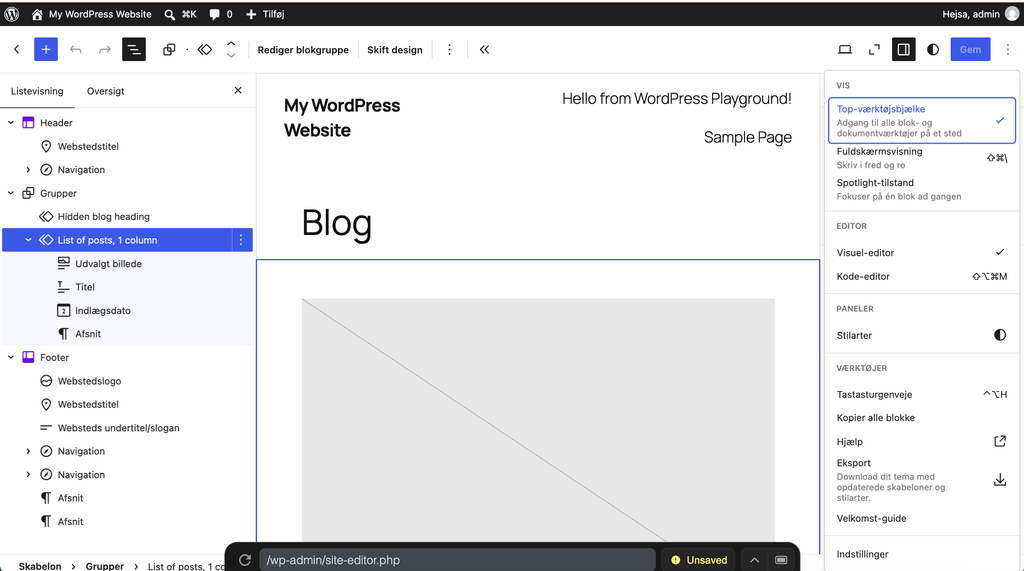1024x571 pixels.
Task: Switch to Kode-editor
Action: [921, 276]
